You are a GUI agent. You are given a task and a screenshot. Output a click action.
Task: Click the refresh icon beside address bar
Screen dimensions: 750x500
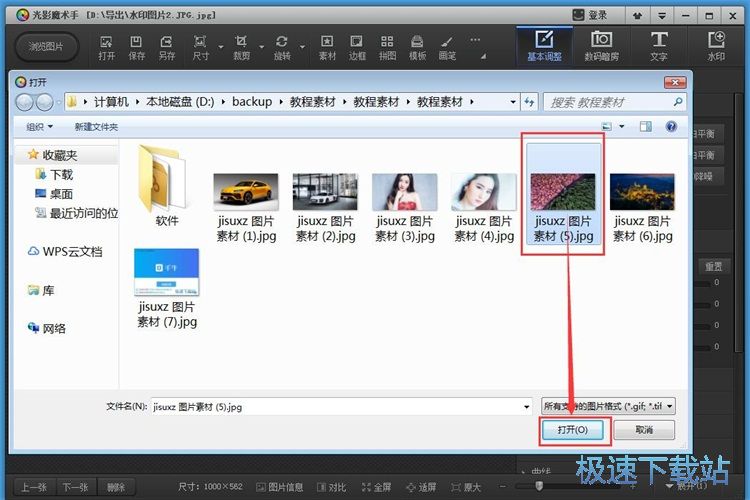tap(529, 102)
